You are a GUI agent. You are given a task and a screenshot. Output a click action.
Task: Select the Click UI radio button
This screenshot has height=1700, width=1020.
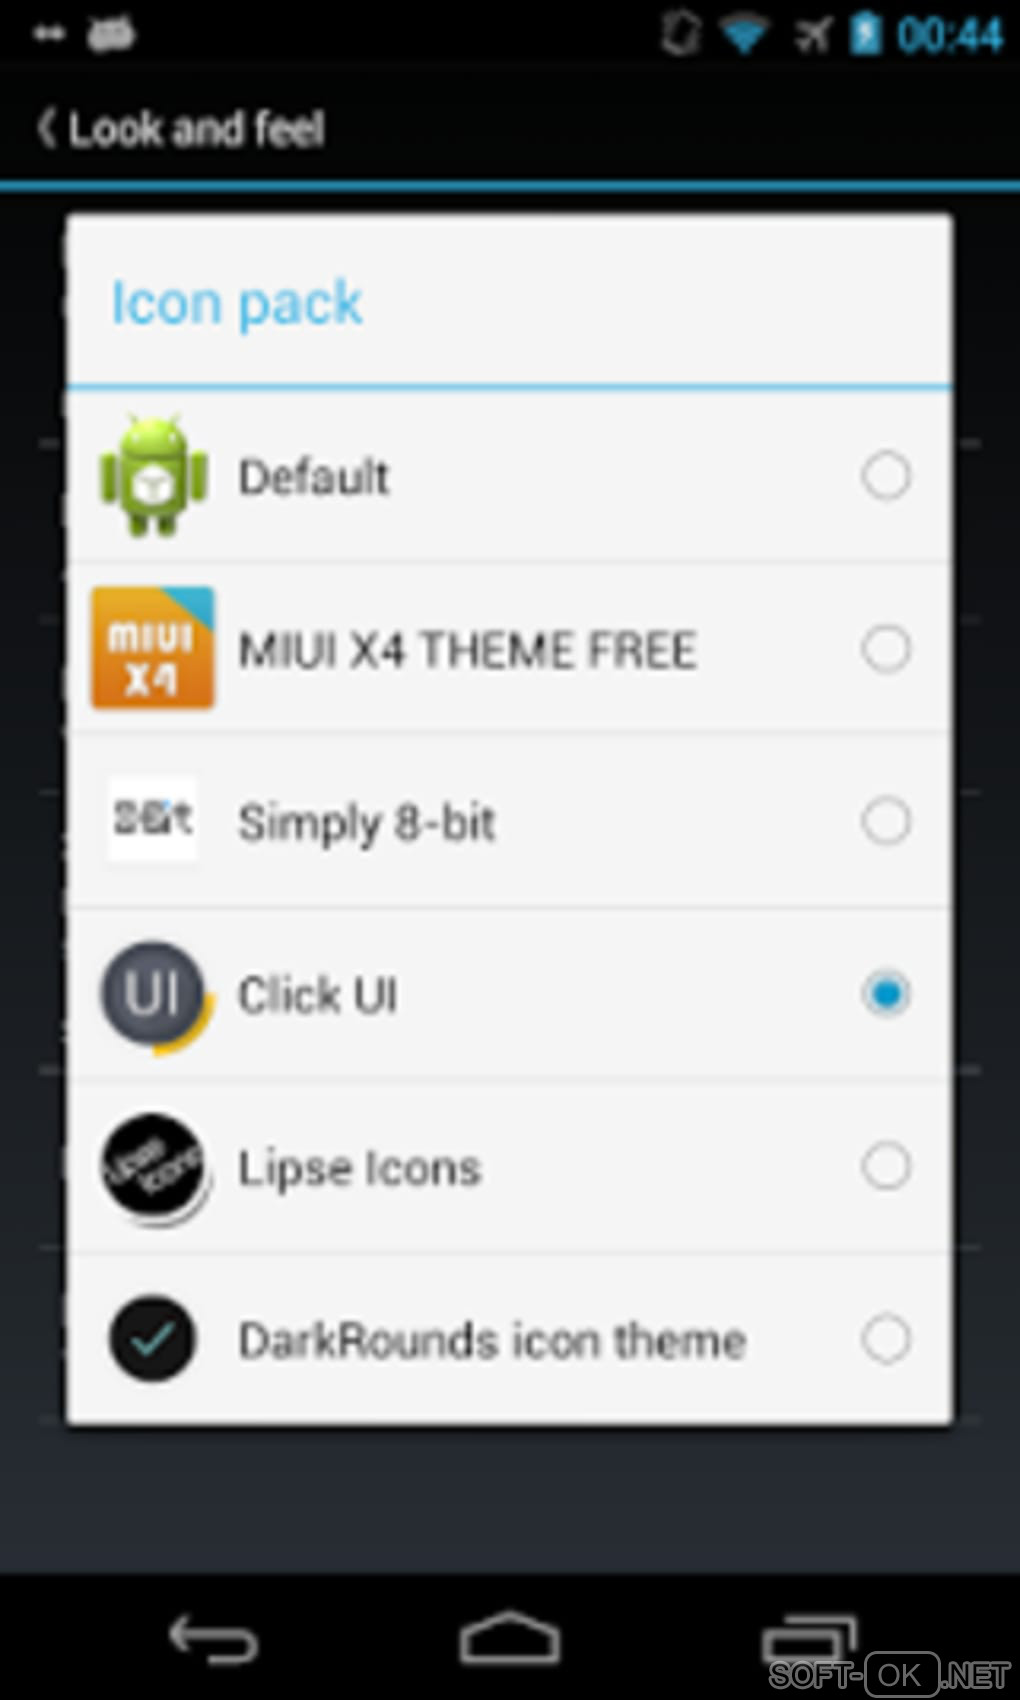click(885, 994)
